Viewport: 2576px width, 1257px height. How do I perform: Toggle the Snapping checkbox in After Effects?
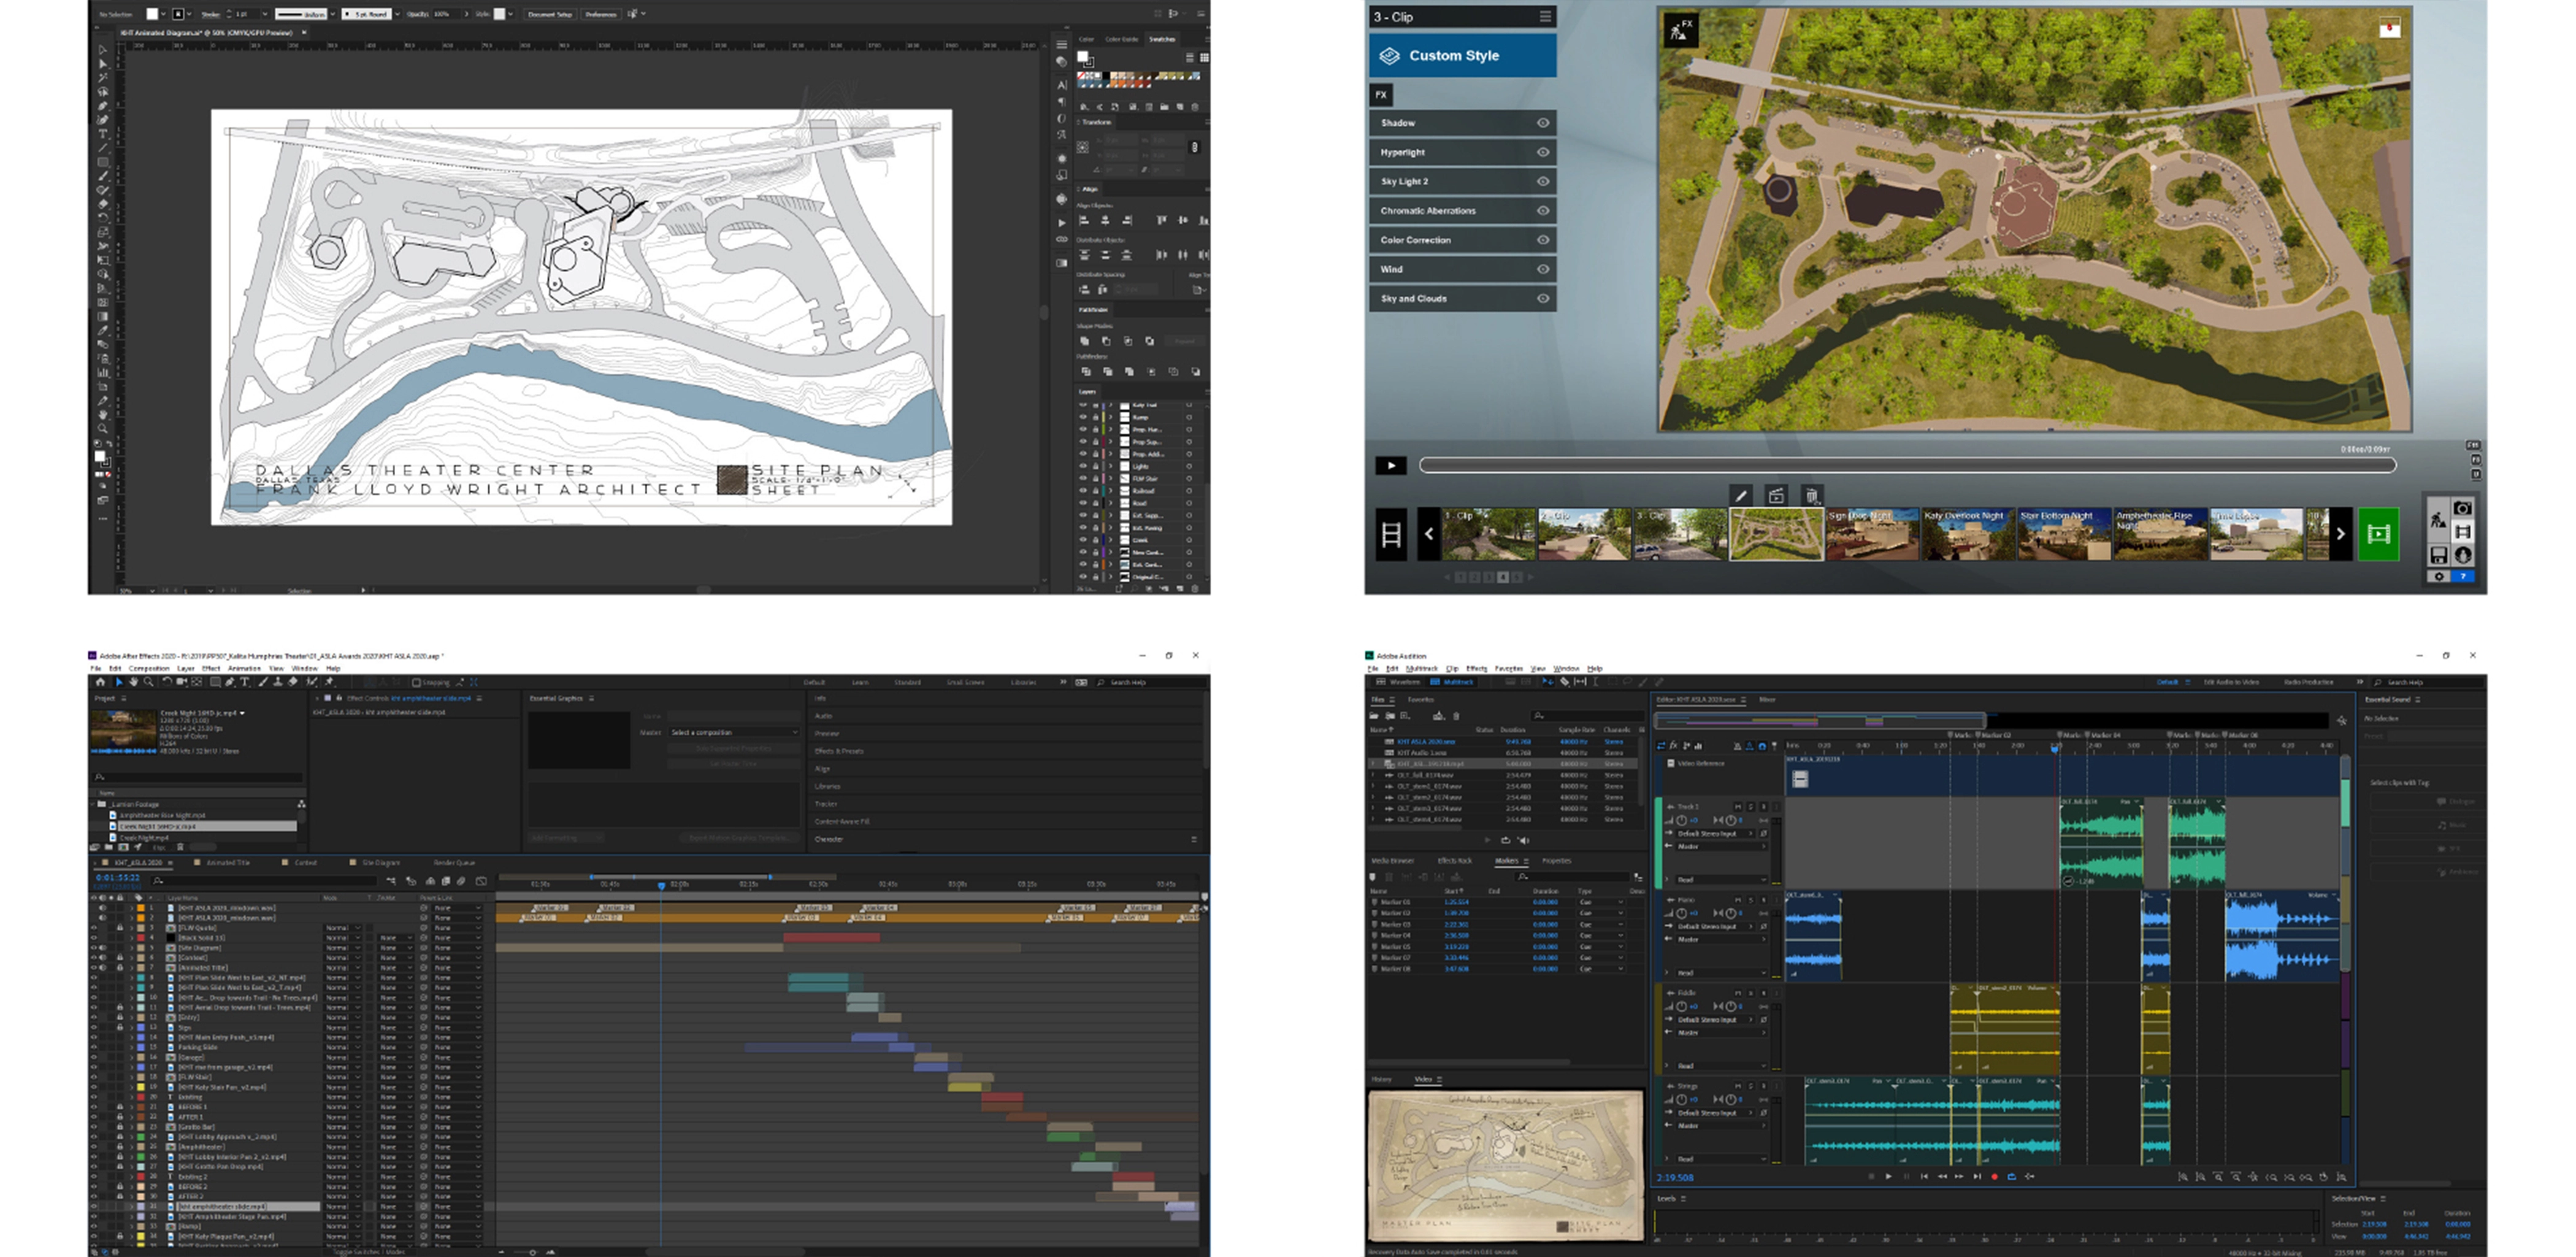pos(416,683)
